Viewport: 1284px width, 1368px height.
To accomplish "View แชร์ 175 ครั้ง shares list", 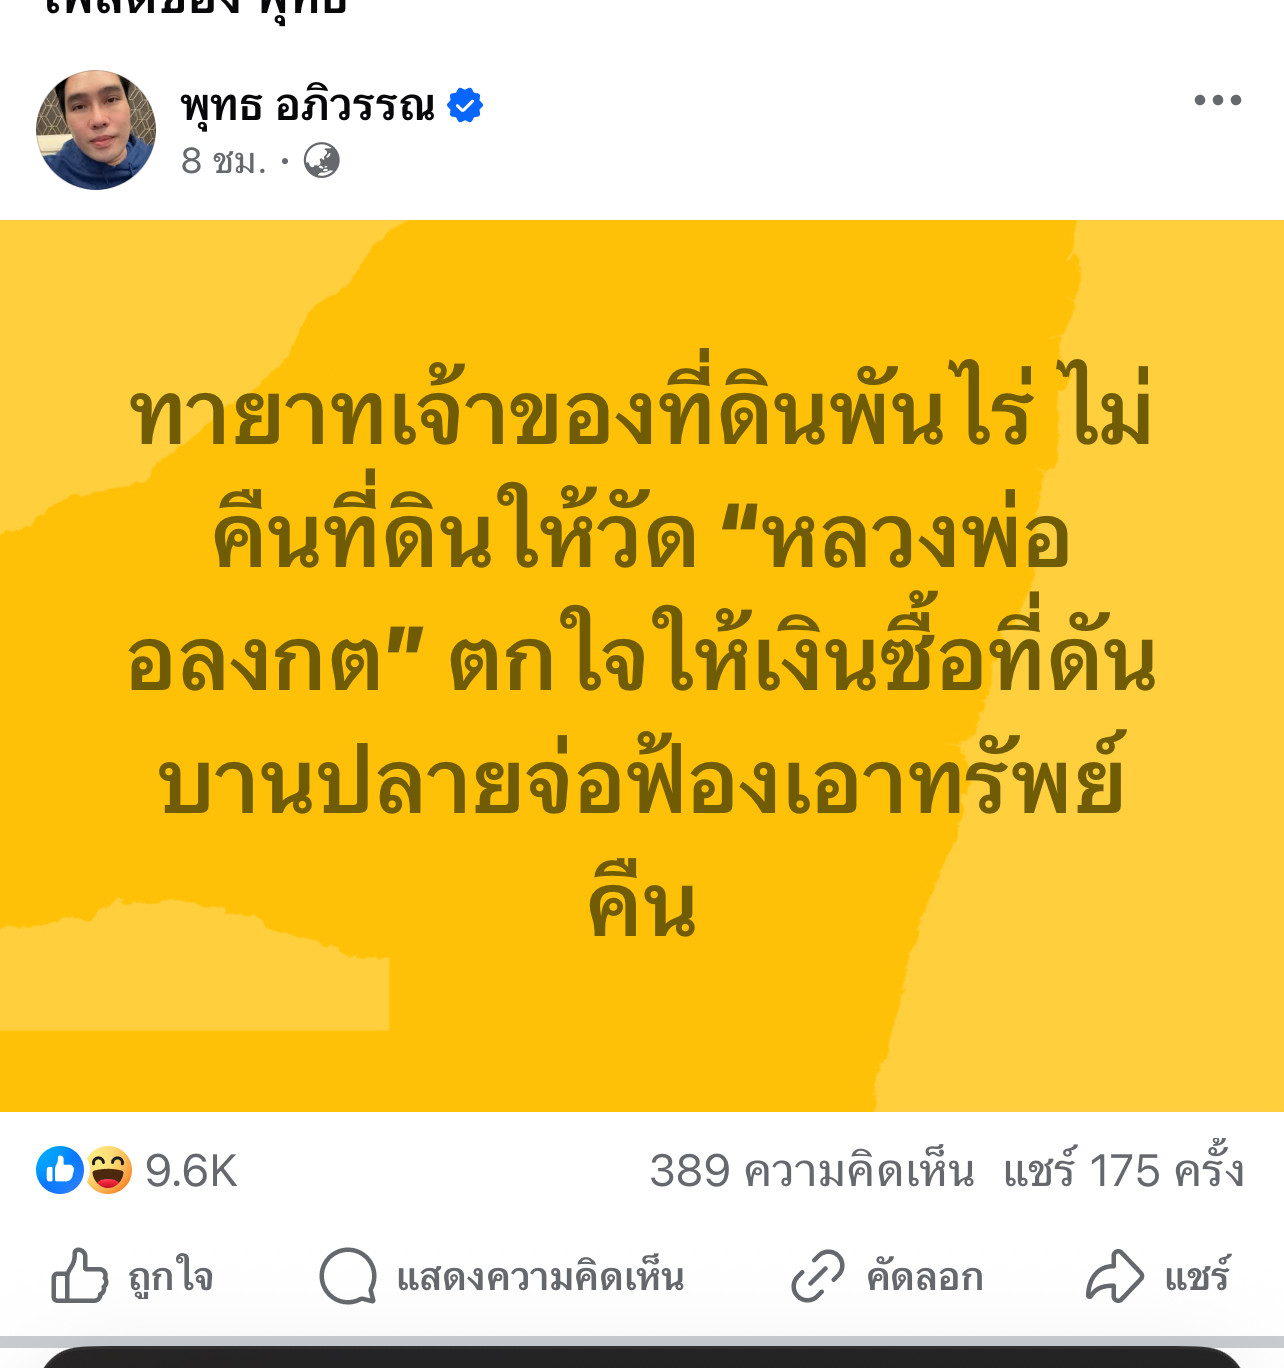I will pos(1124,1170).
